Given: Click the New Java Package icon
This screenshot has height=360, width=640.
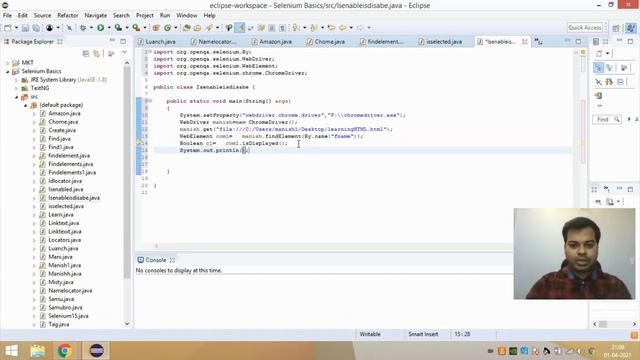Looking at the screenshot, I should [x=156, y=28].
